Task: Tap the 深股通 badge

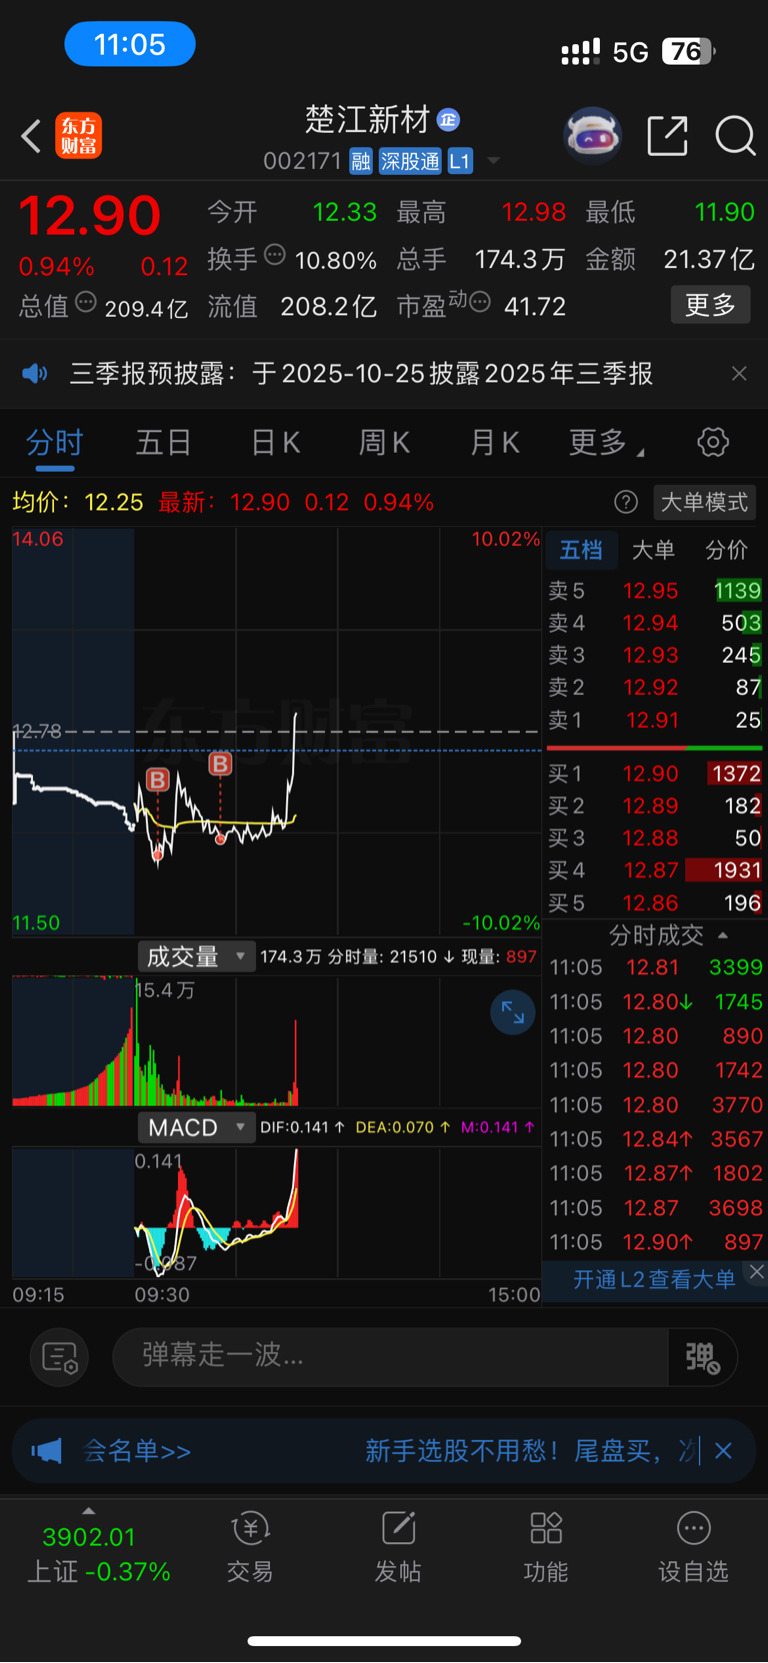Action: click(x=410, y=161)
